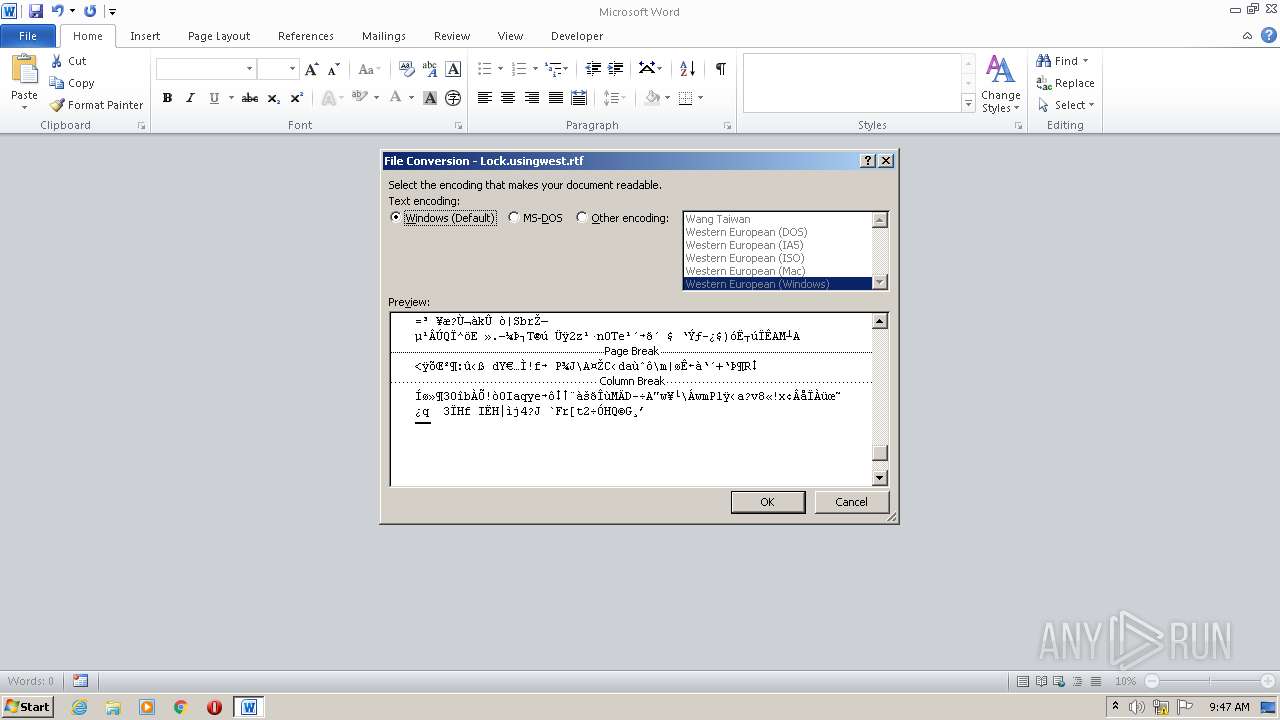The height and width of the screenshot is (720, 1280).
Task: Click Decrease Indent icon
Action: click(x=593, y=69)
